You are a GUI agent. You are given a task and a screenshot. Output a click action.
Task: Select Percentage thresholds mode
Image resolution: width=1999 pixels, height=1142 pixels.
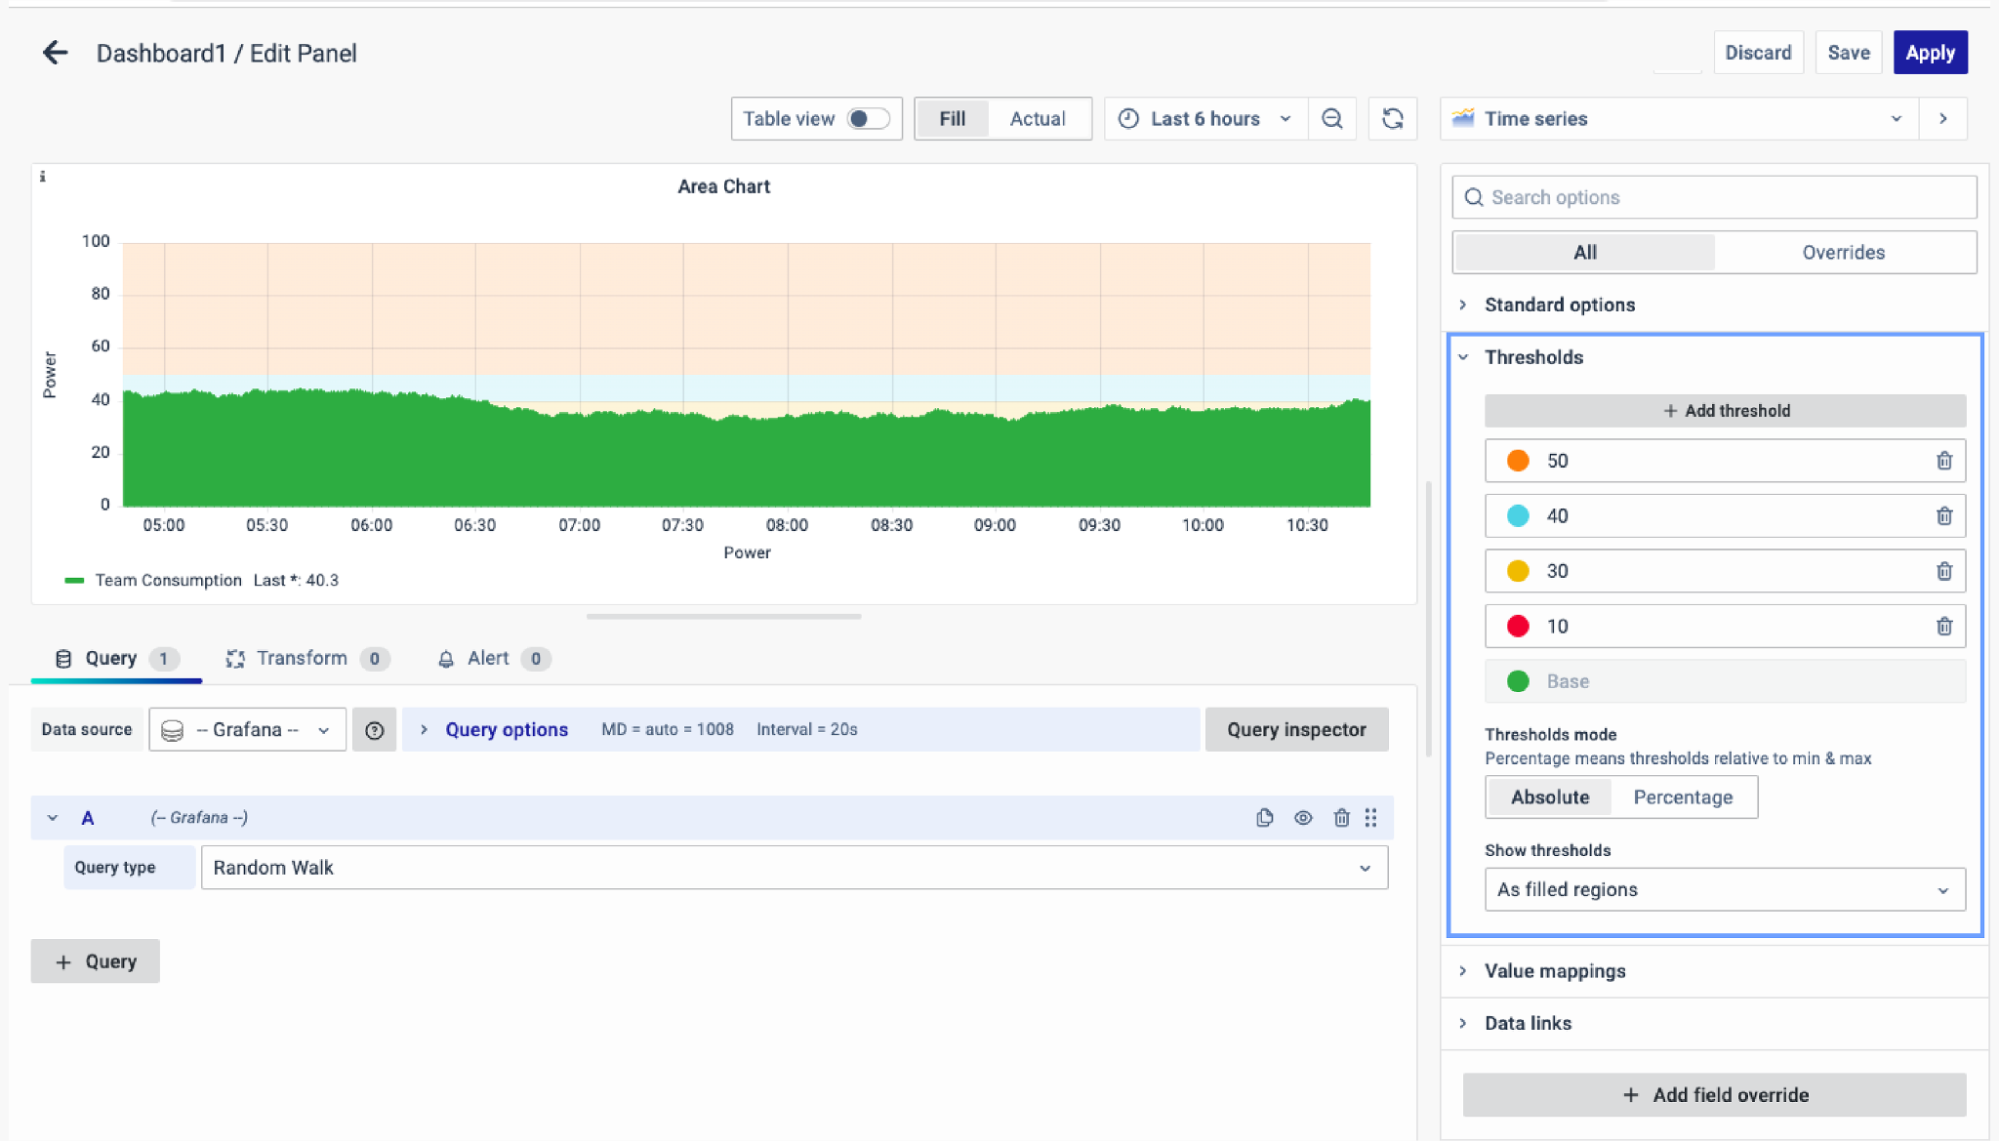pyautogui.click(x=1682, y=797)
